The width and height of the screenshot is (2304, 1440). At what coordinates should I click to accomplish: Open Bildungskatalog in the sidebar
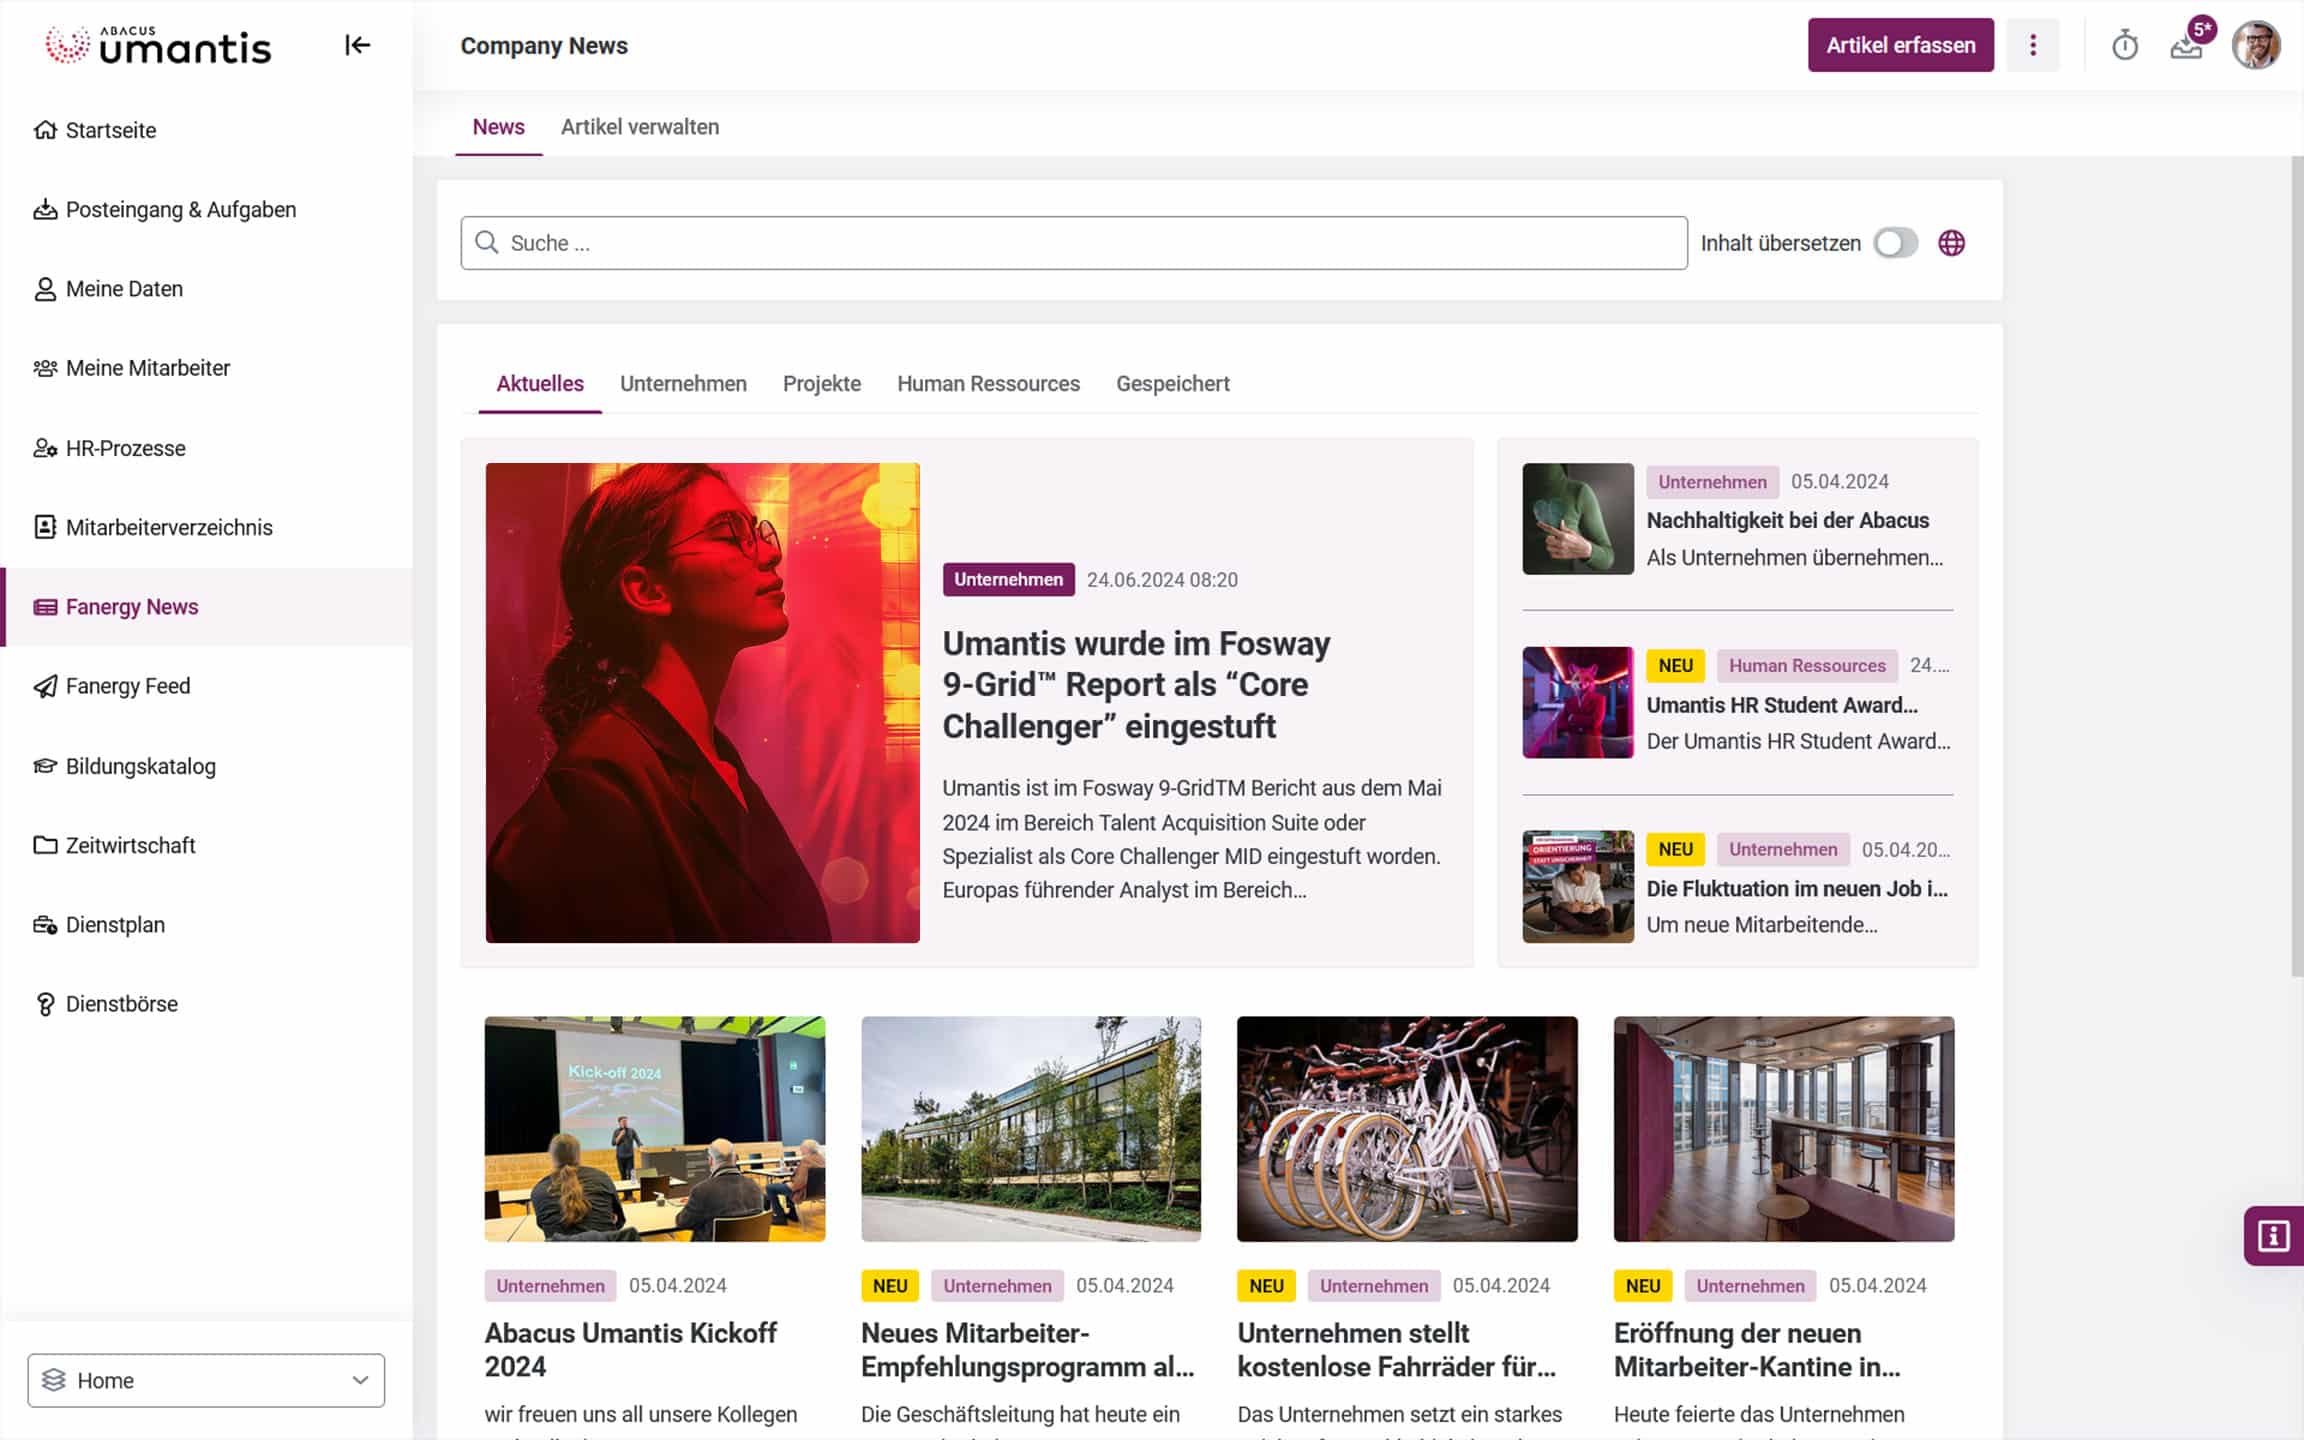[140, 766]
